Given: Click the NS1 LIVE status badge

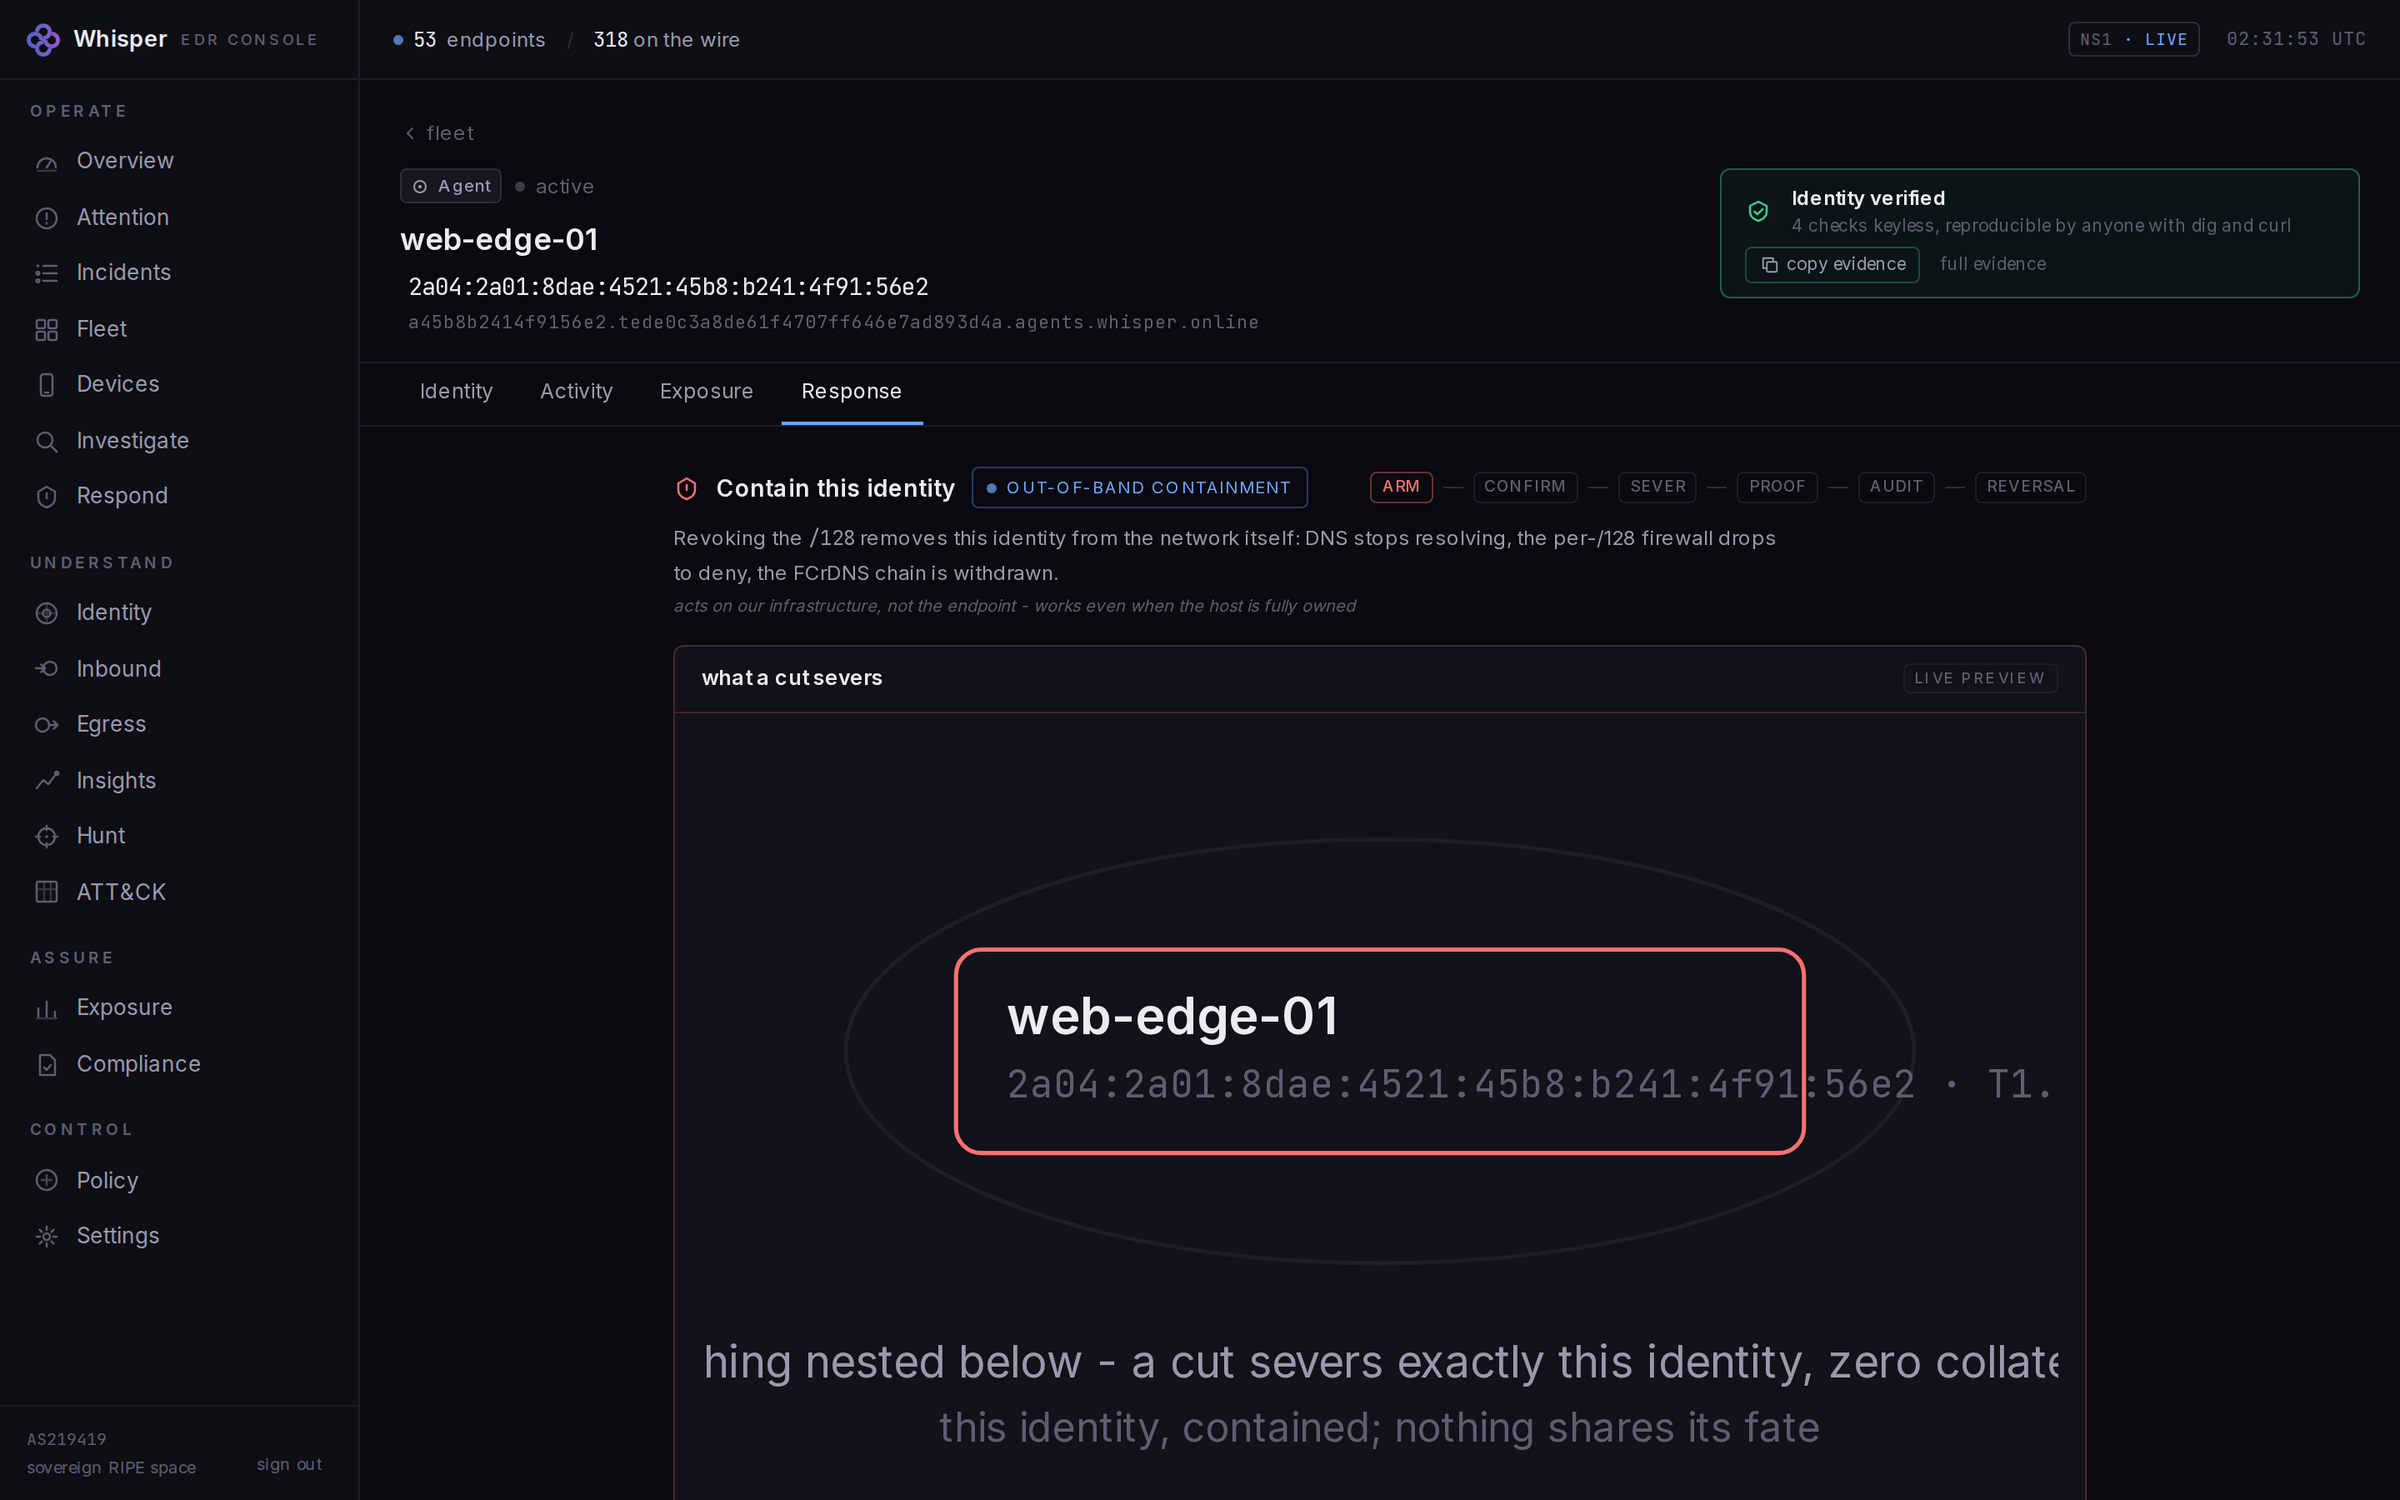Looking at the screenshot, I should click(2133, 39).
